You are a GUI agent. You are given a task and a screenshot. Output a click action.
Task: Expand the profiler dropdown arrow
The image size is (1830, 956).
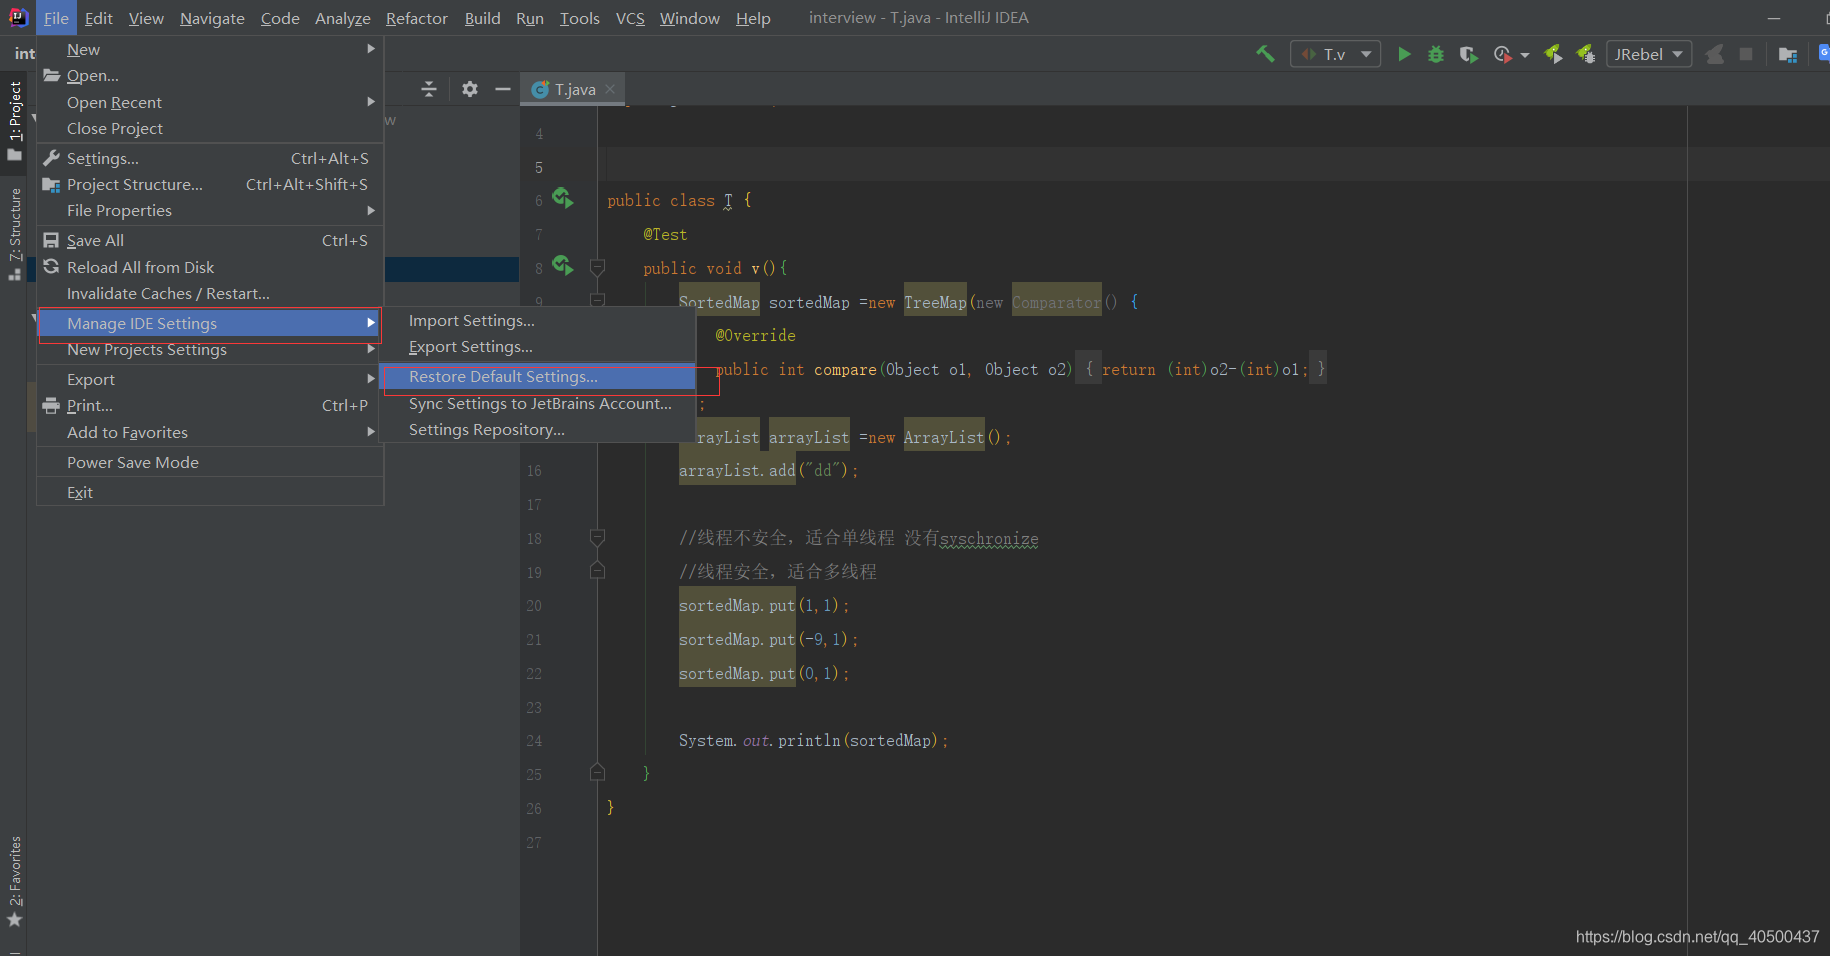pyautogui.click(x=1525, y=55)
